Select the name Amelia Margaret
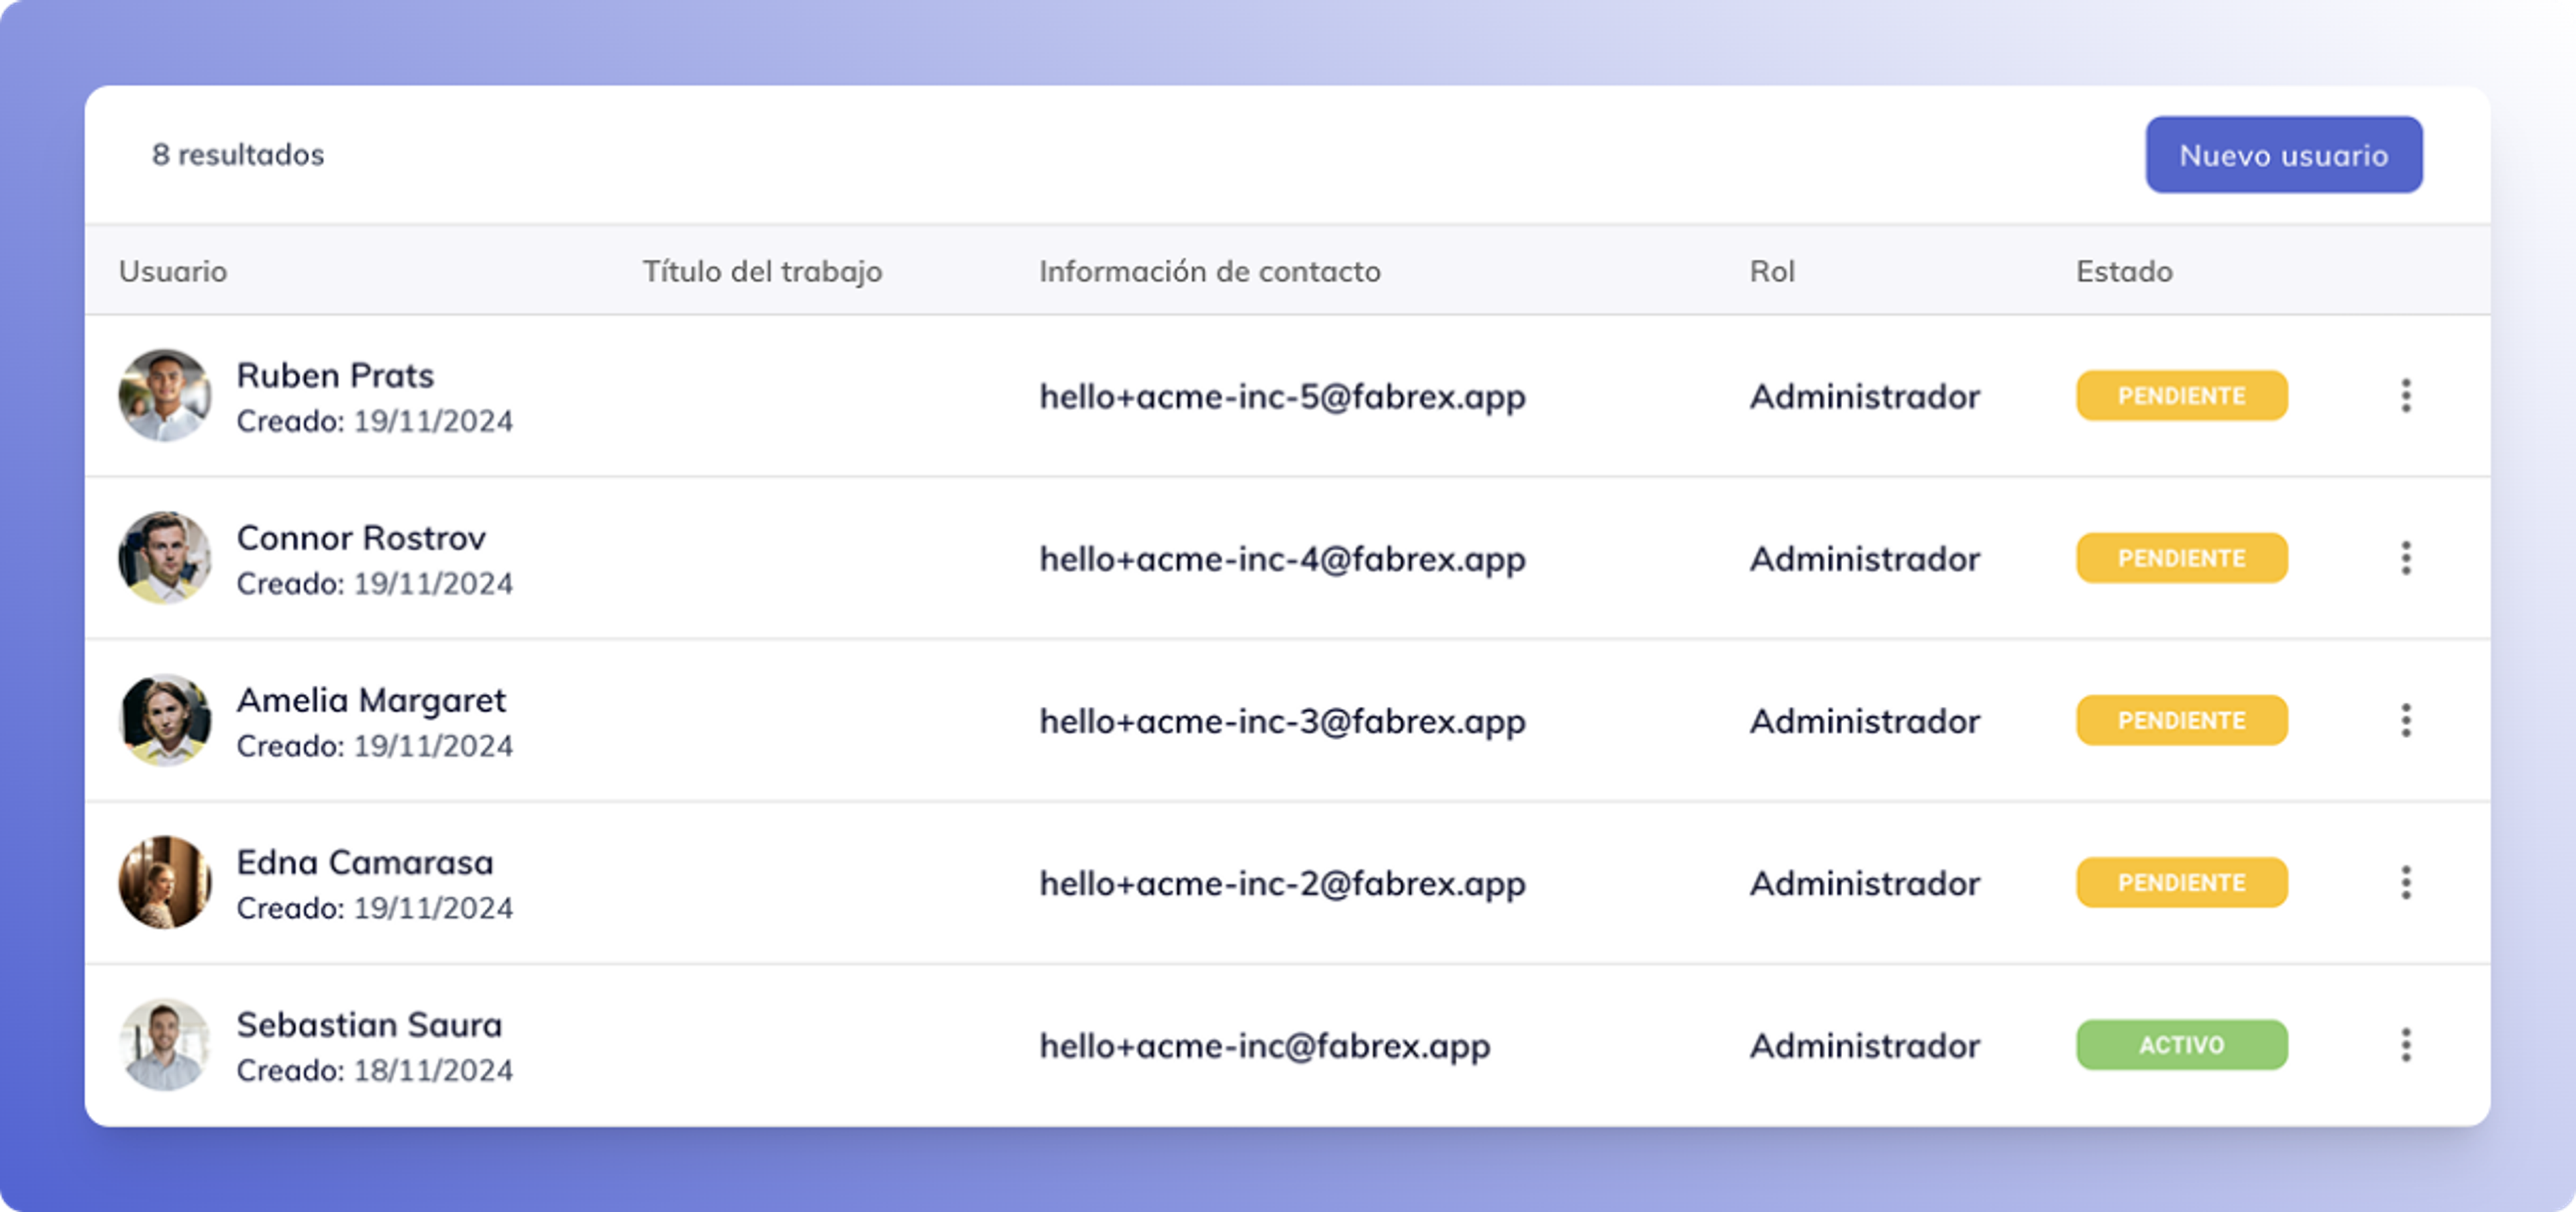The height and width of the screenshot is (1212, 2576). [371, 701]
